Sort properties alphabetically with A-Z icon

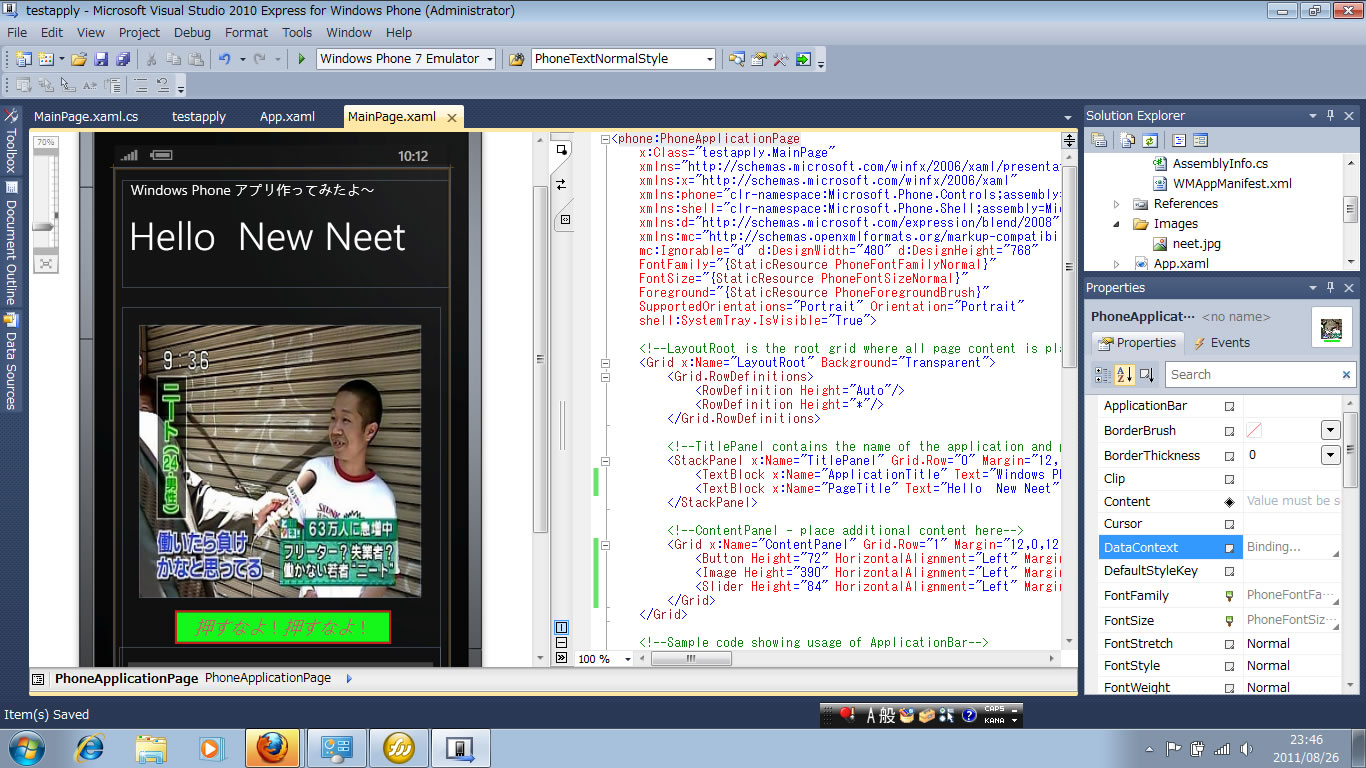coord(1124,374)
